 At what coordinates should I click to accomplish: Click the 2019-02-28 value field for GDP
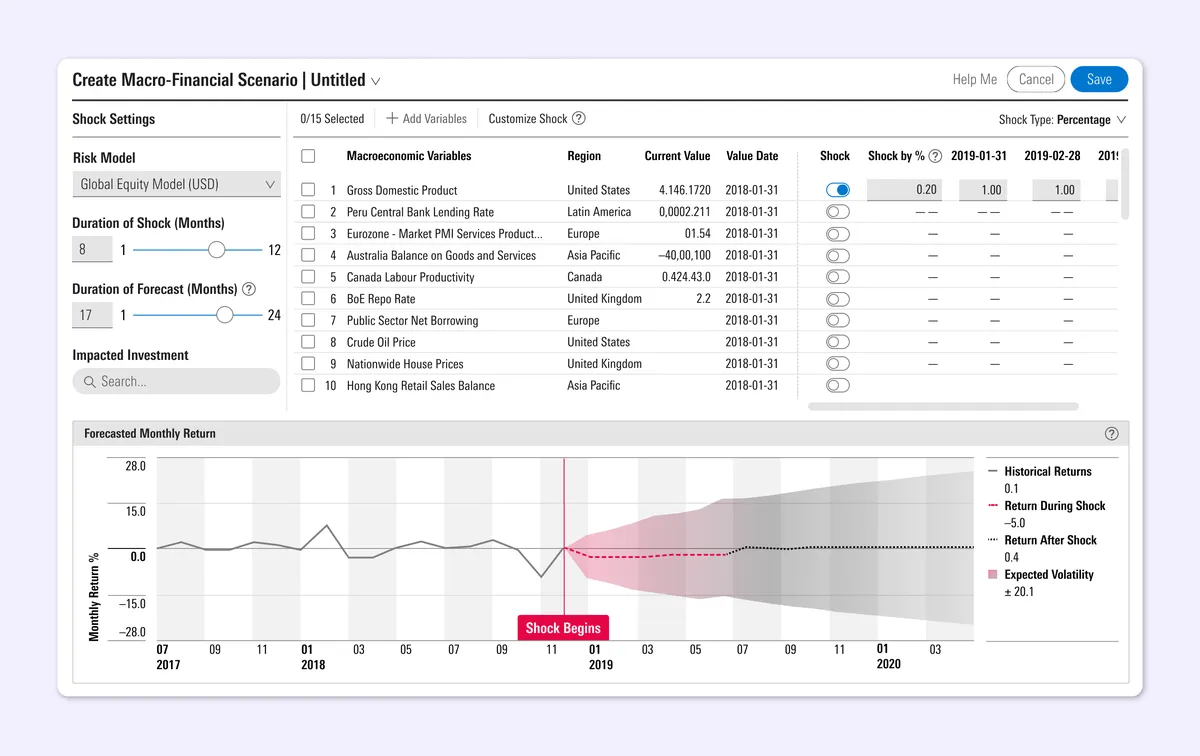[x=1056, y=190]
